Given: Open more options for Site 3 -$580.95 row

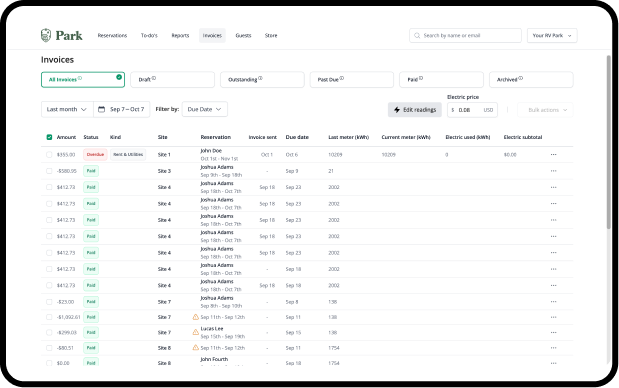Looking at the screenshot, I should (553, 171).
